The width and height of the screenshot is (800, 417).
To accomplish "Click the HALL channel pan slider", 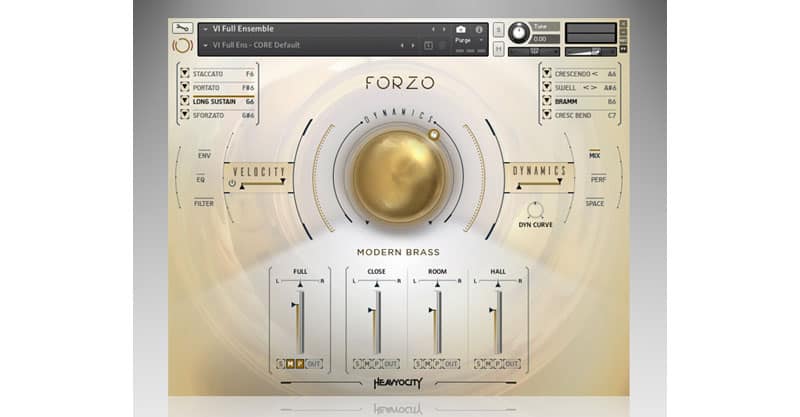I will tap(498, 282).
